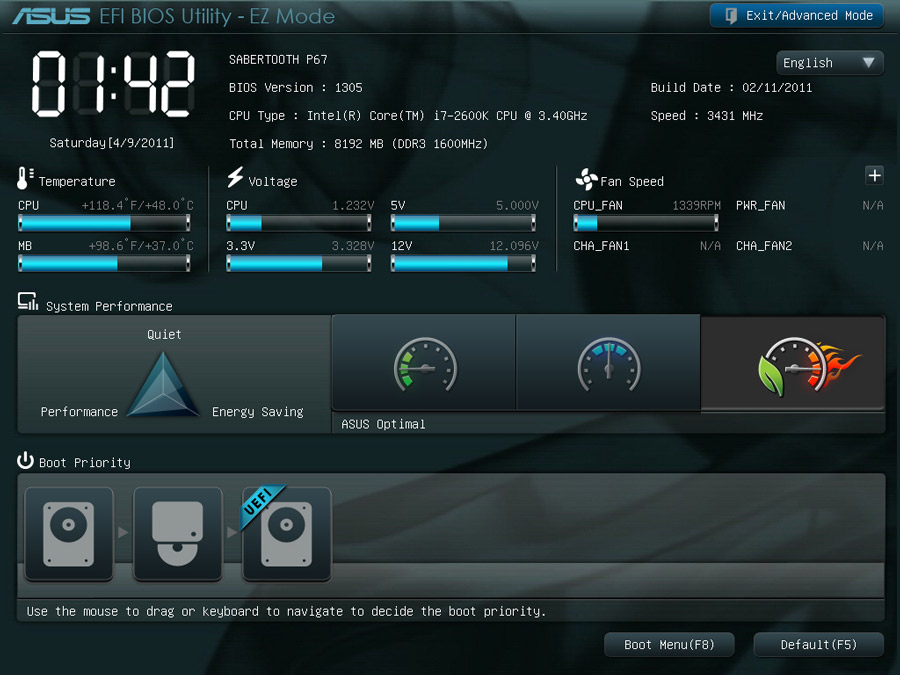Click the System Performance monitor icon

click(28, 304)
